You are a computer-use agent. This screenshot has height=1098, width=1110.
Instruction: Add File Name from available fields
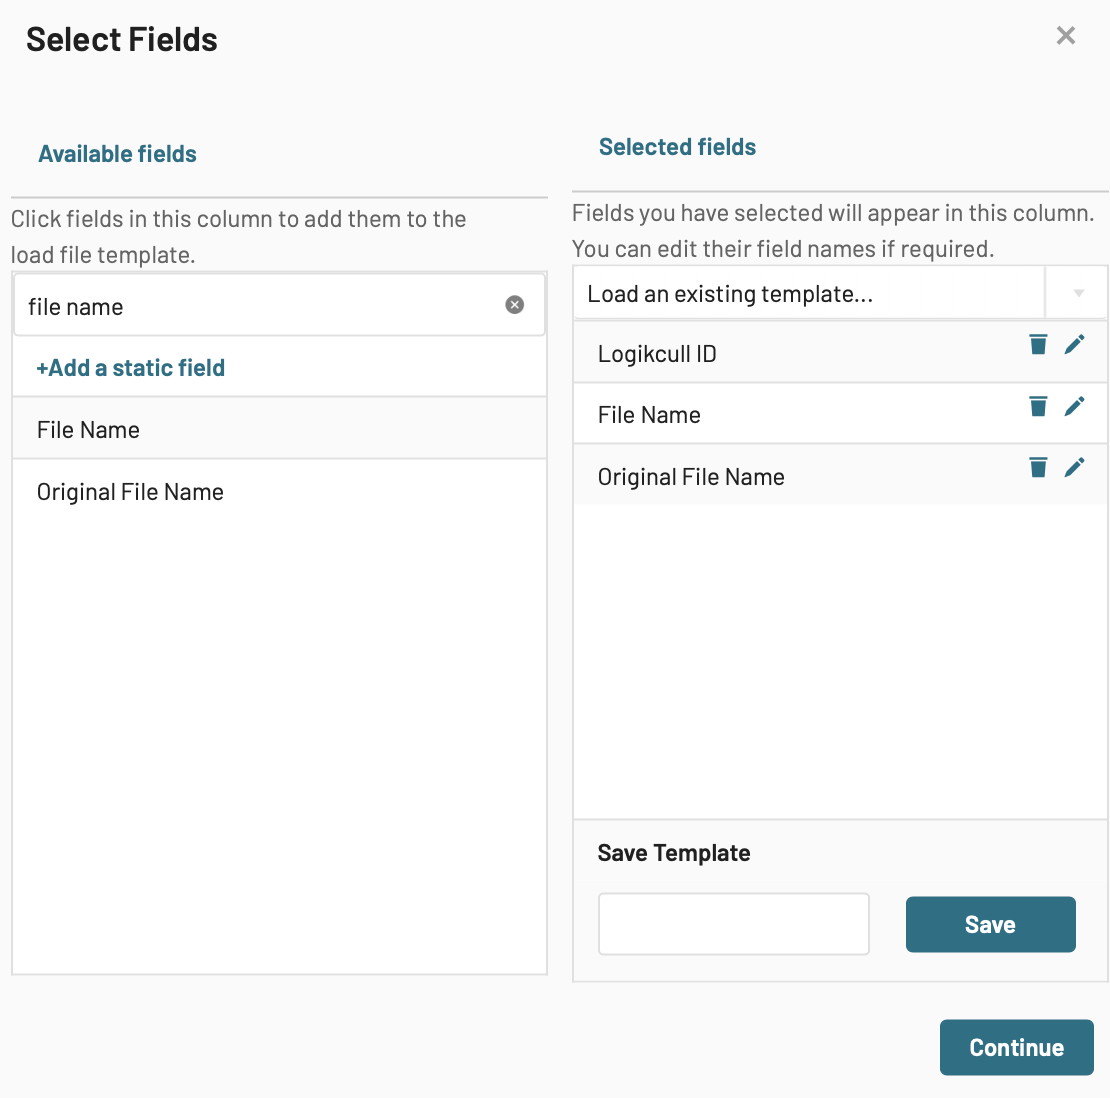(280, 429)
